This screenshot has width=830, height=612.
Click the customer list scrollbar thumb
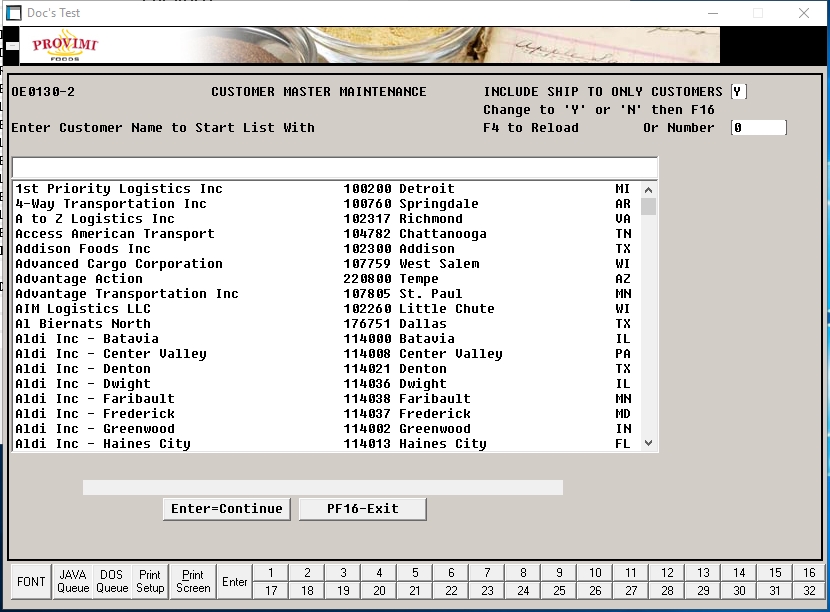click(x=648, y=206)
